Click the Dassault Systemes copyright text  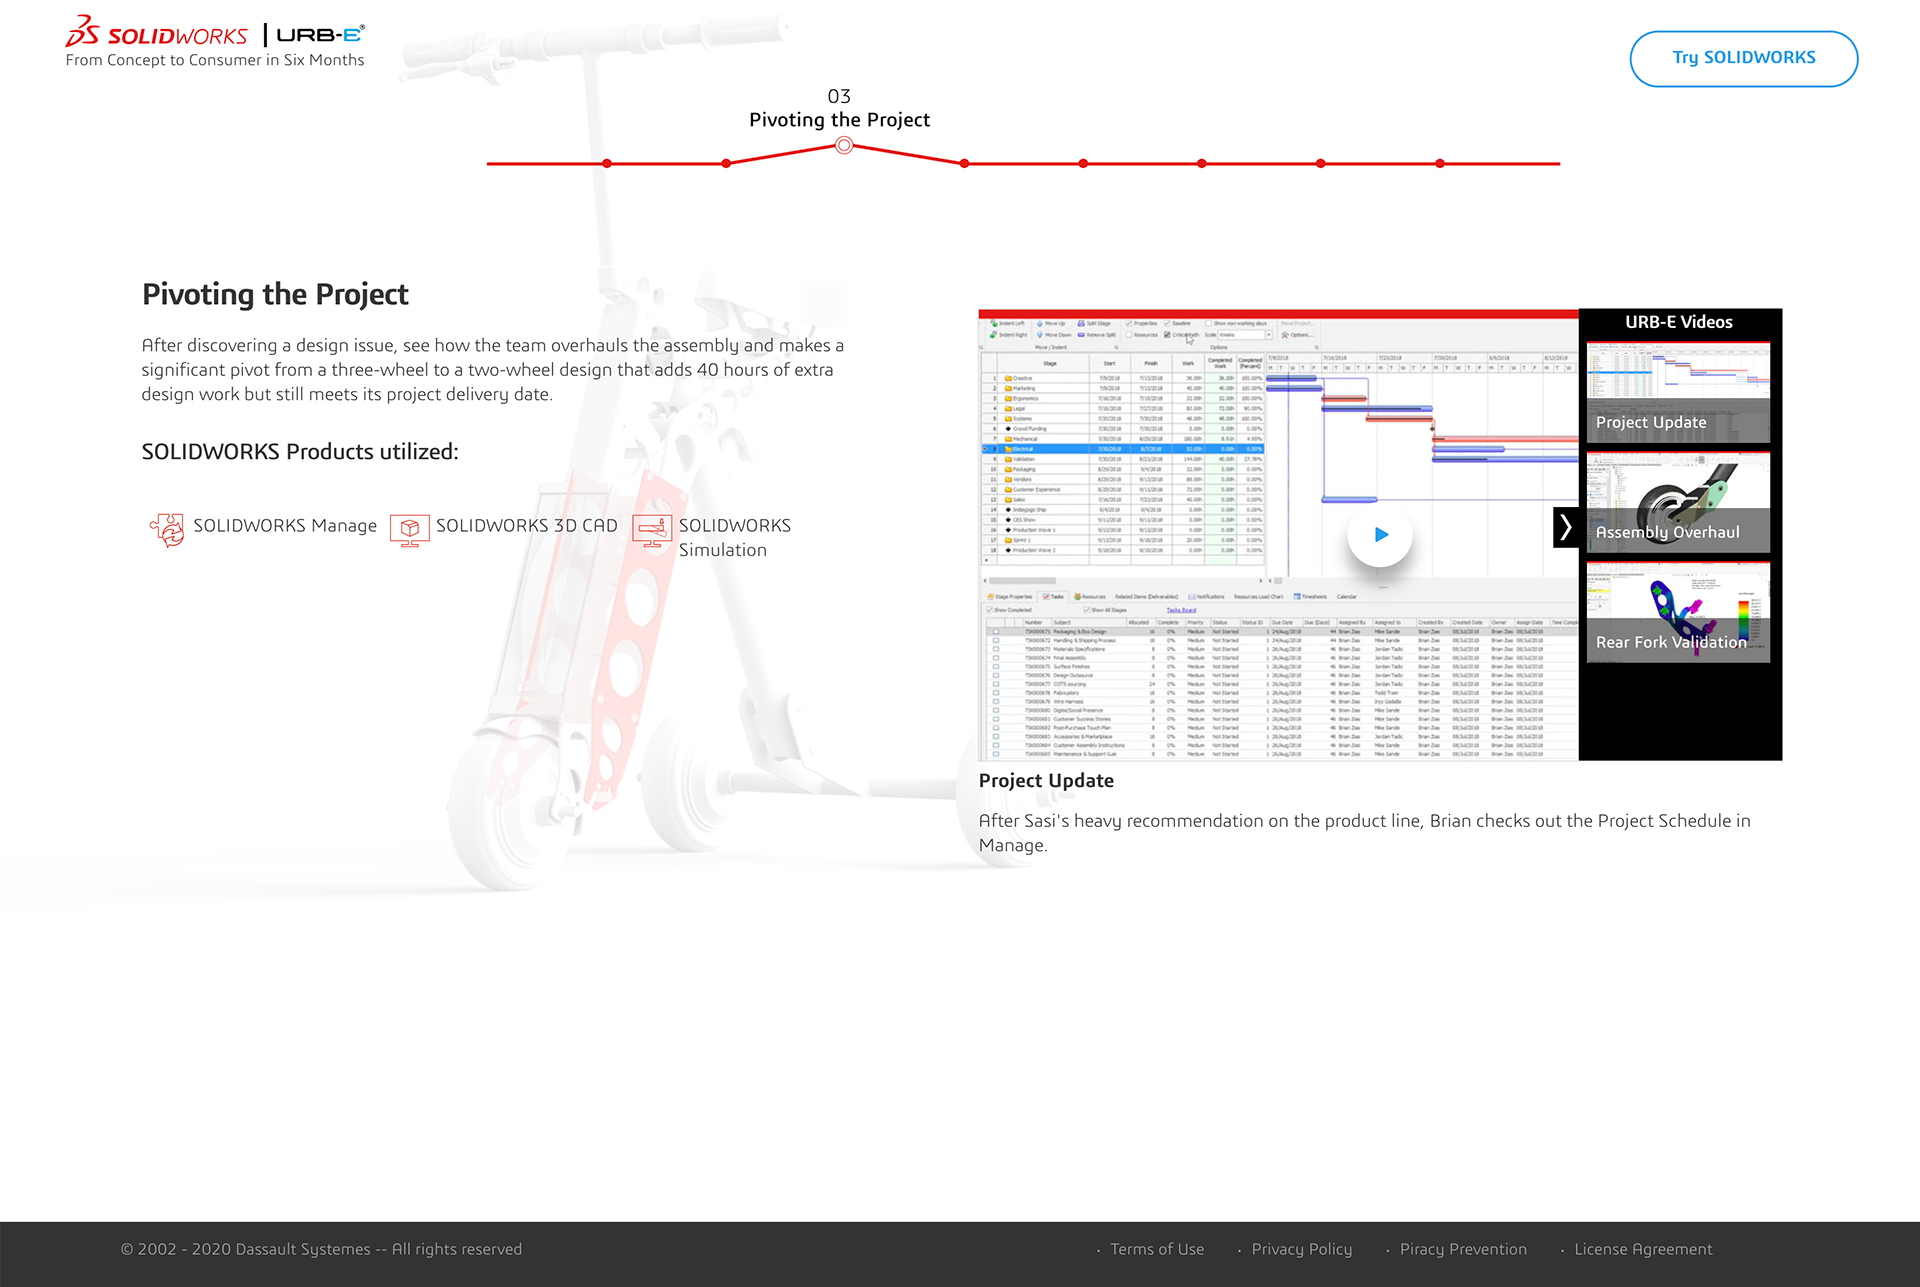pos(321,1249)
